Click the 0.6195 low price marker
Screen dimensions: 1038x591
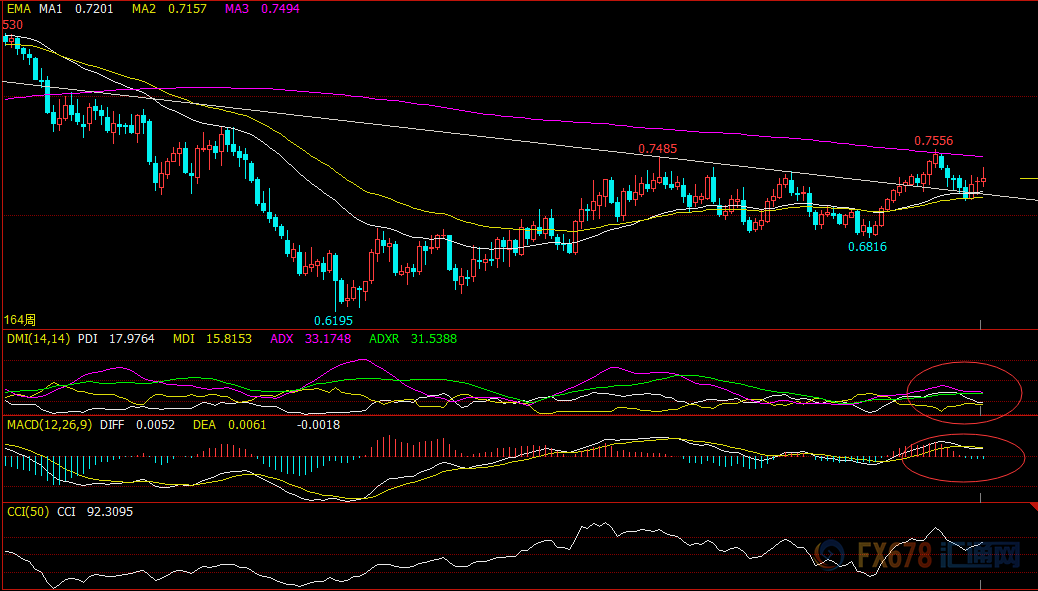click(x=333, y=321)
